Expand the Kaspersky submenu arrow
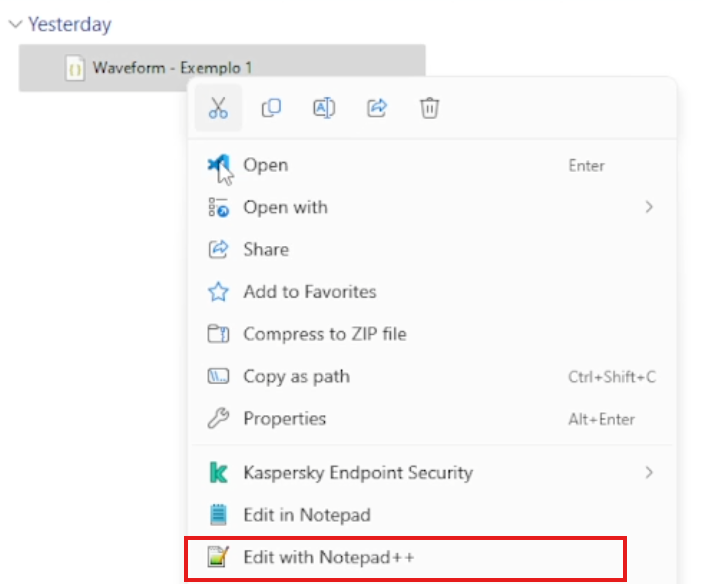This screenshot has height=584, width=703. click(649, 472)
